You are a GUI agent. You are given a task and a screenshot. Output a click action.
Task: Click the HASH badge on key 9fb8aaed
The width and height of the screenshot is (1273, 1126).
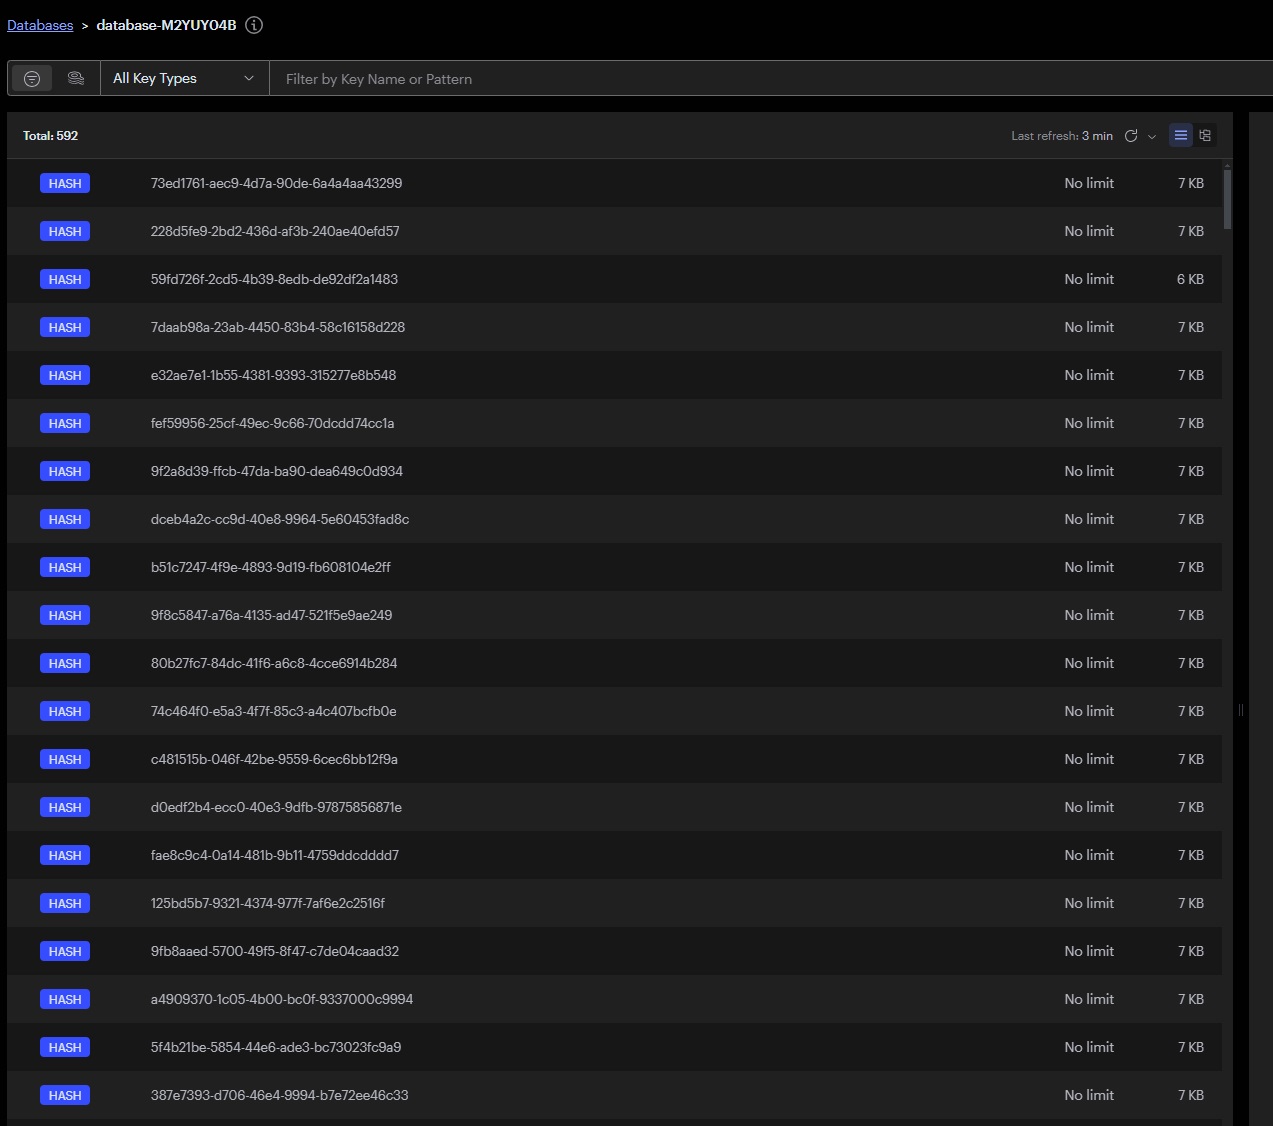(64, 951)
